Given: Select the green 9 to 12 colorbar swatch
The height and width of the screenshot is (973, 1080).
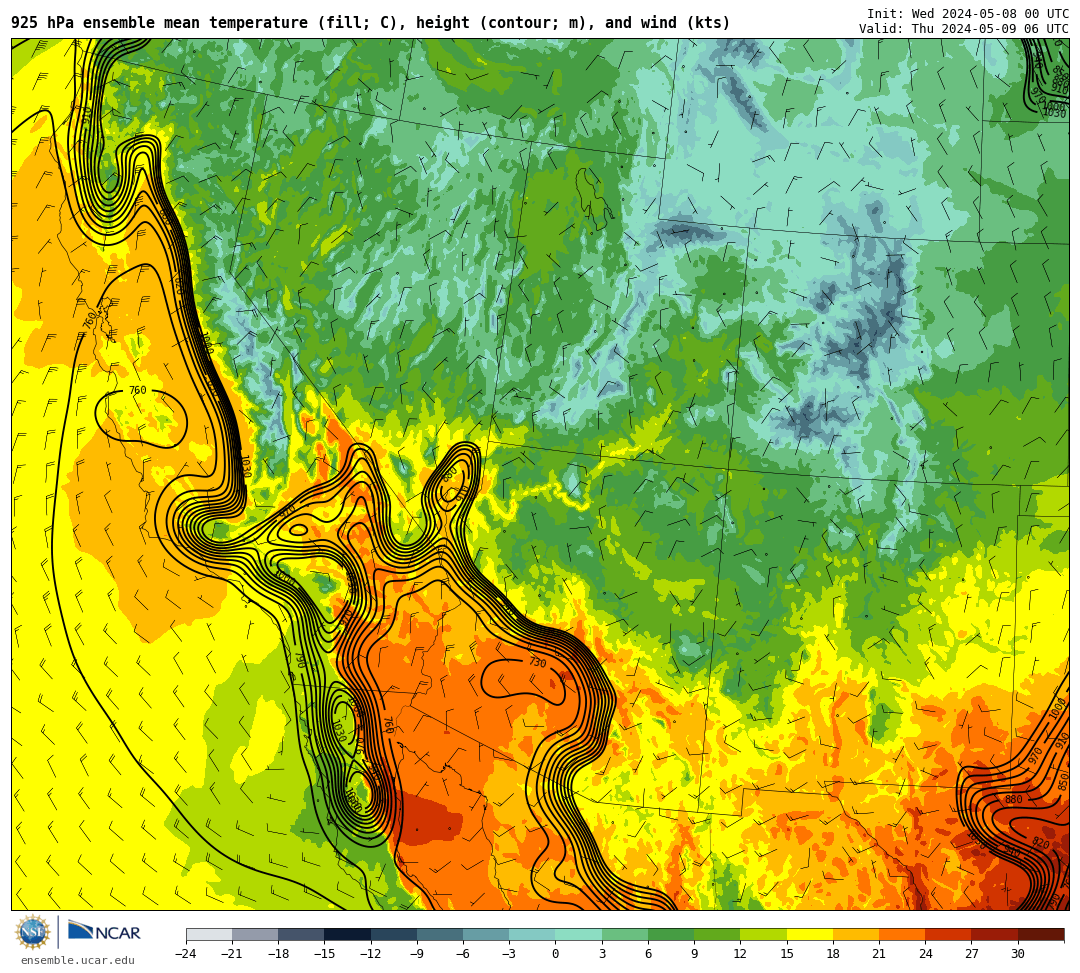Looking at the screenshot, I should [x=718, y=934].
